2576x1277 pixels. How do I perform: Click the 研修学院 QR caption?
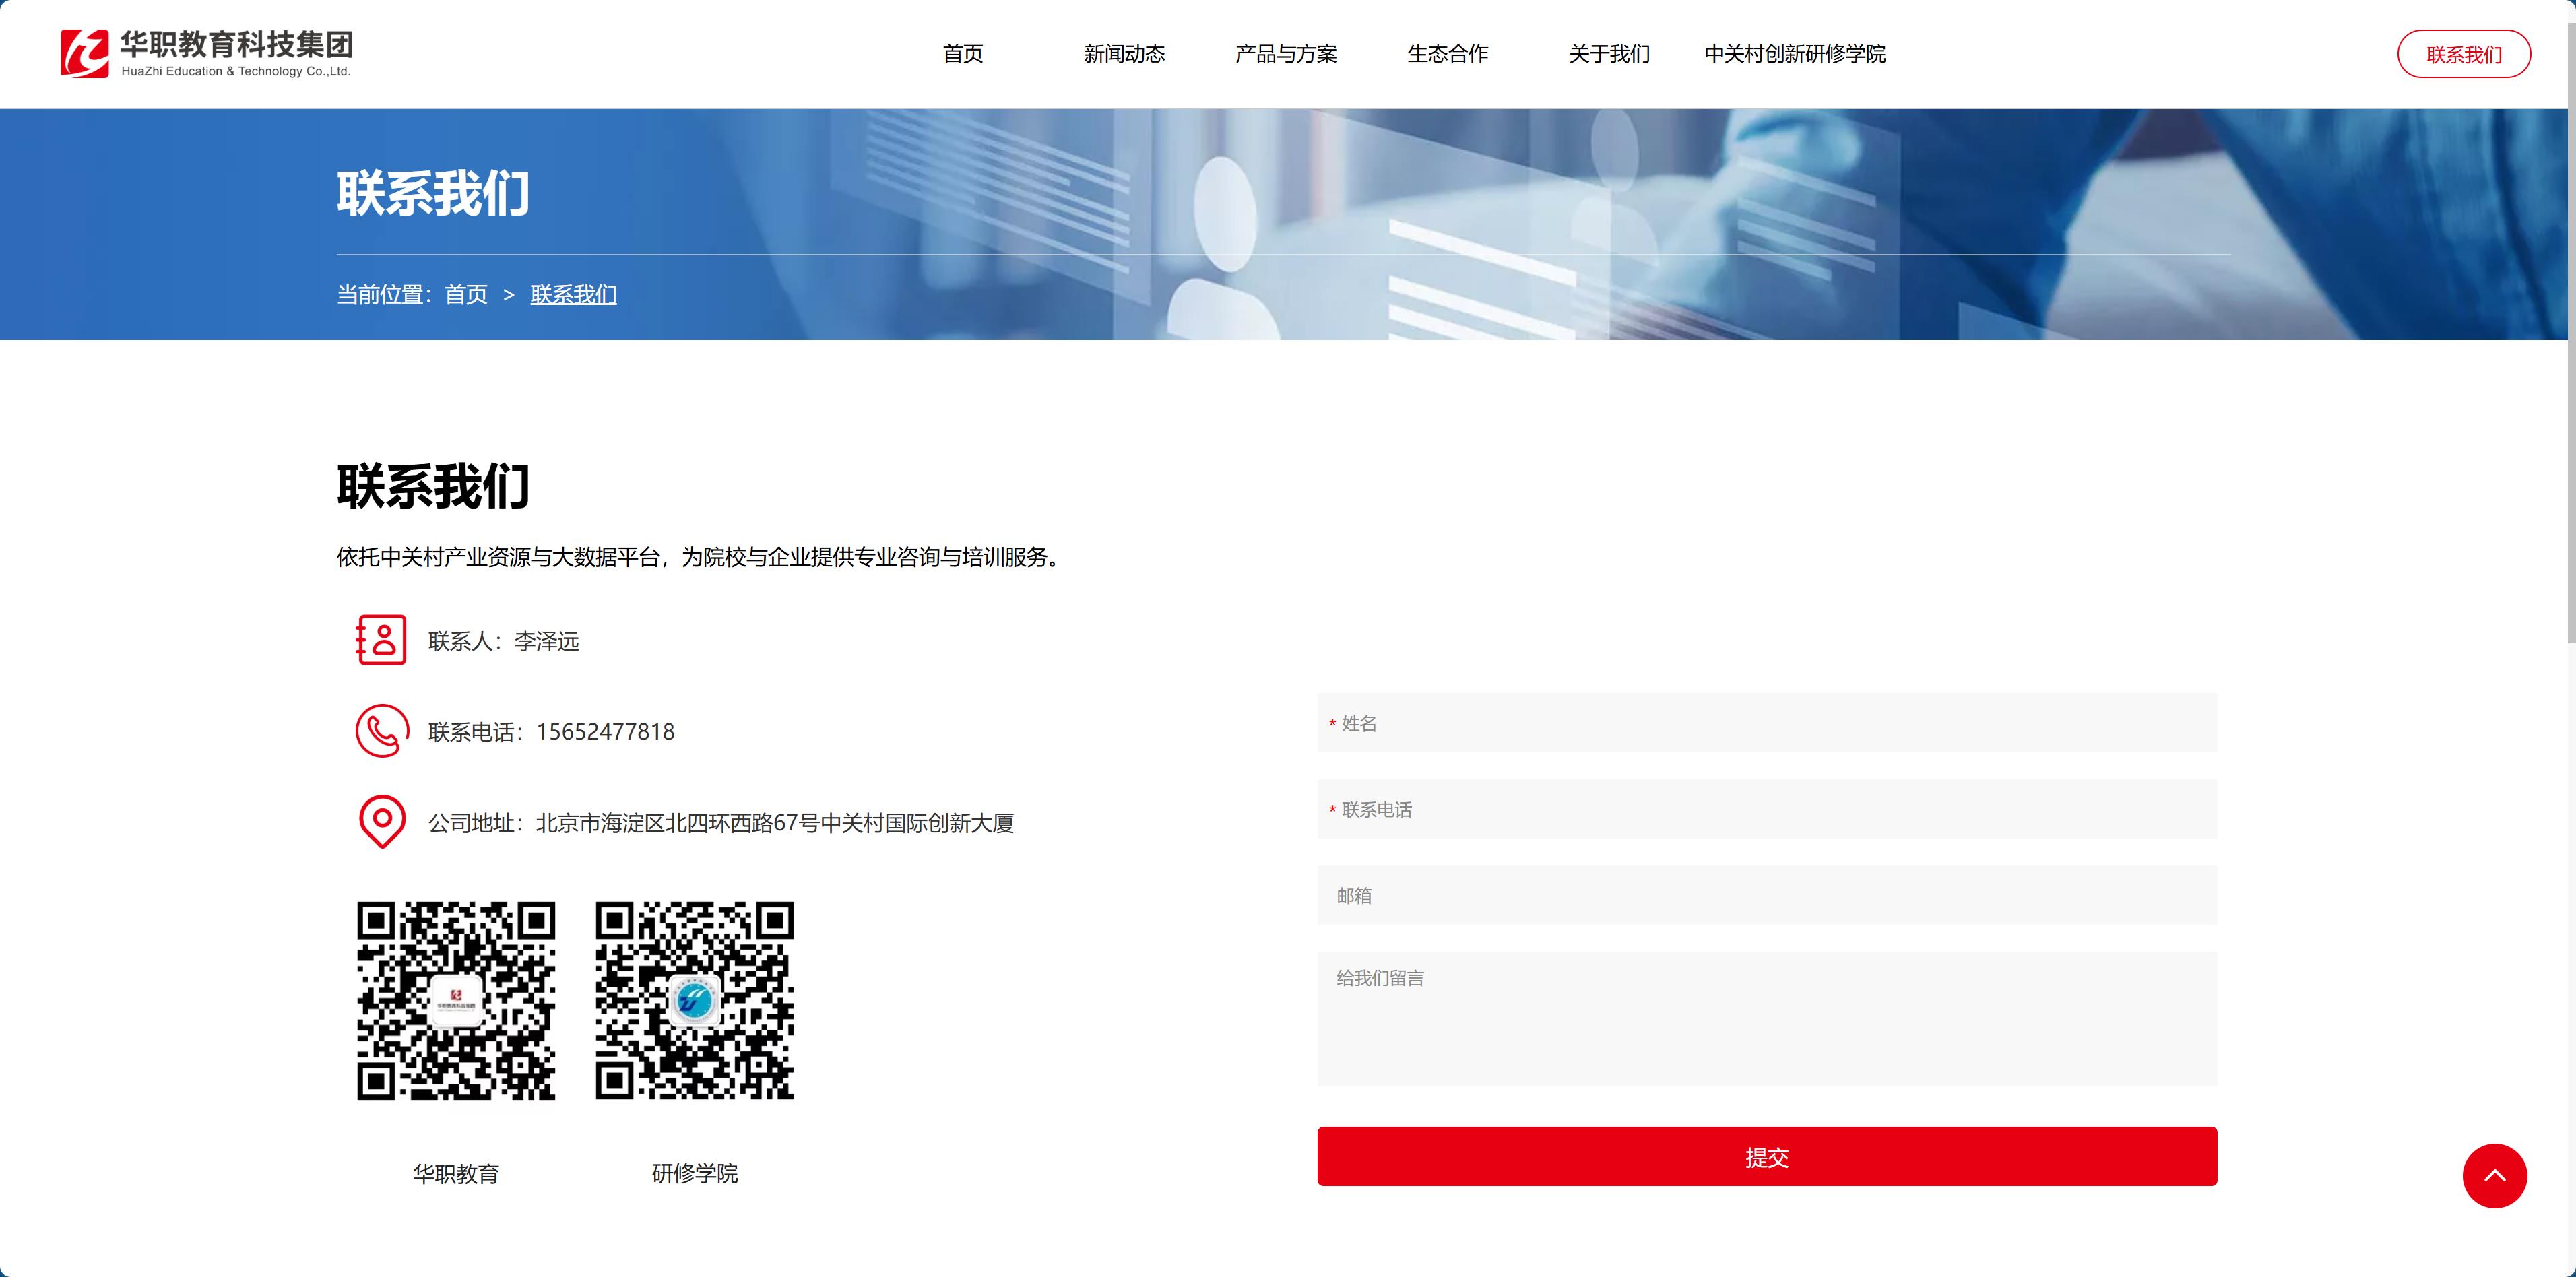click(x=694, y=1173)
